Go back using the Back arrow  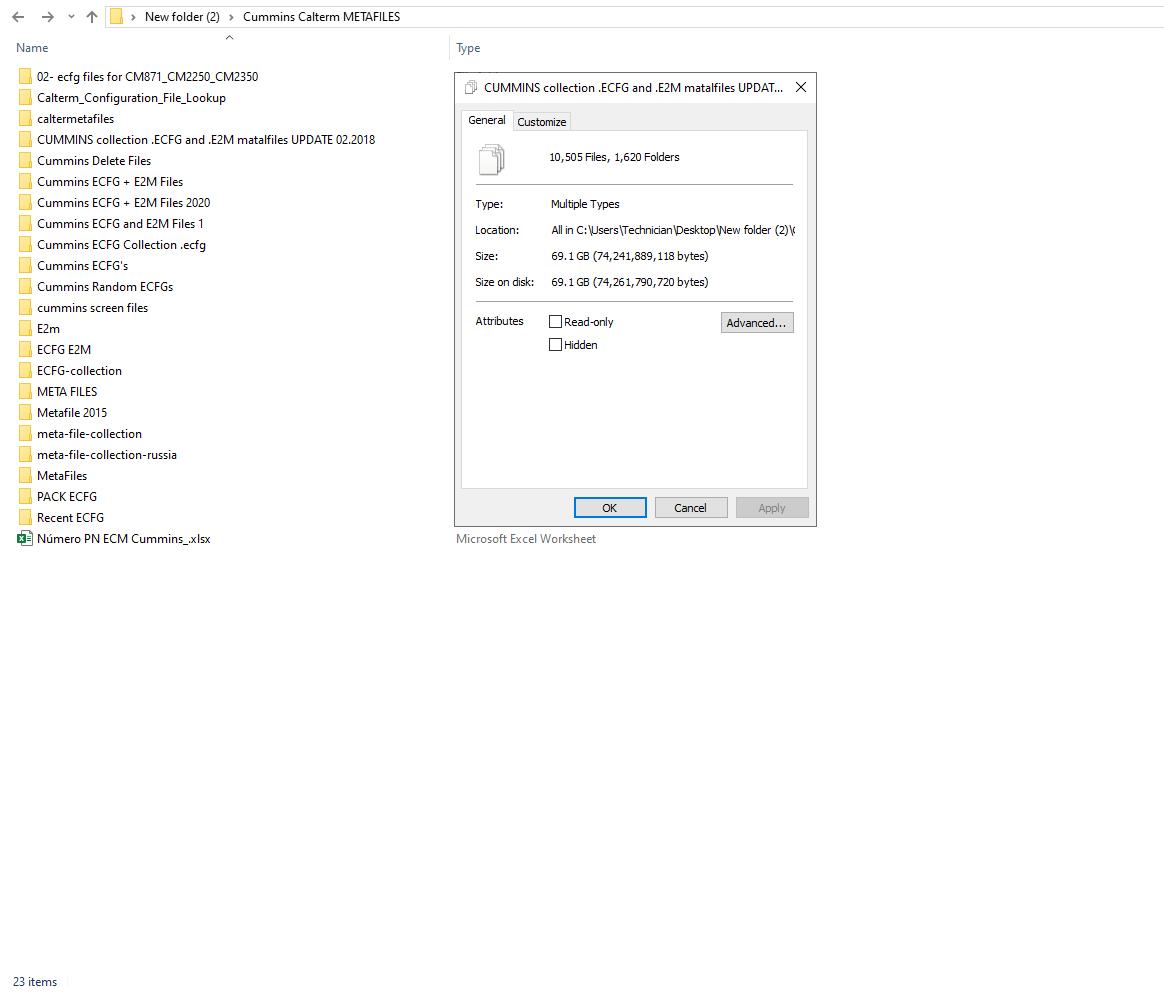point(19,16)
